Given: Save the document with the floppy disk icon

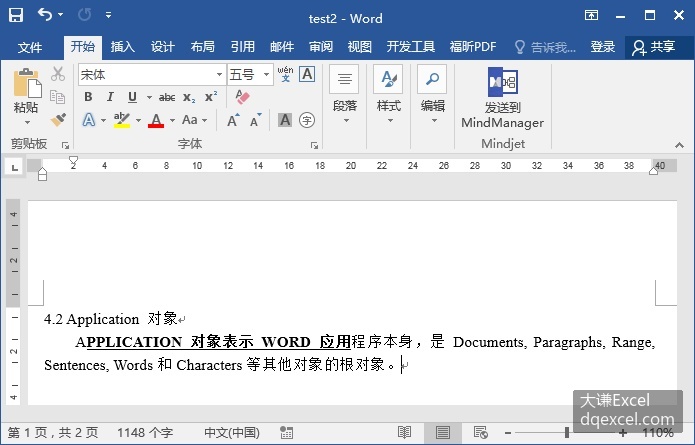Looking at the screenshot, I should (16, 15).
